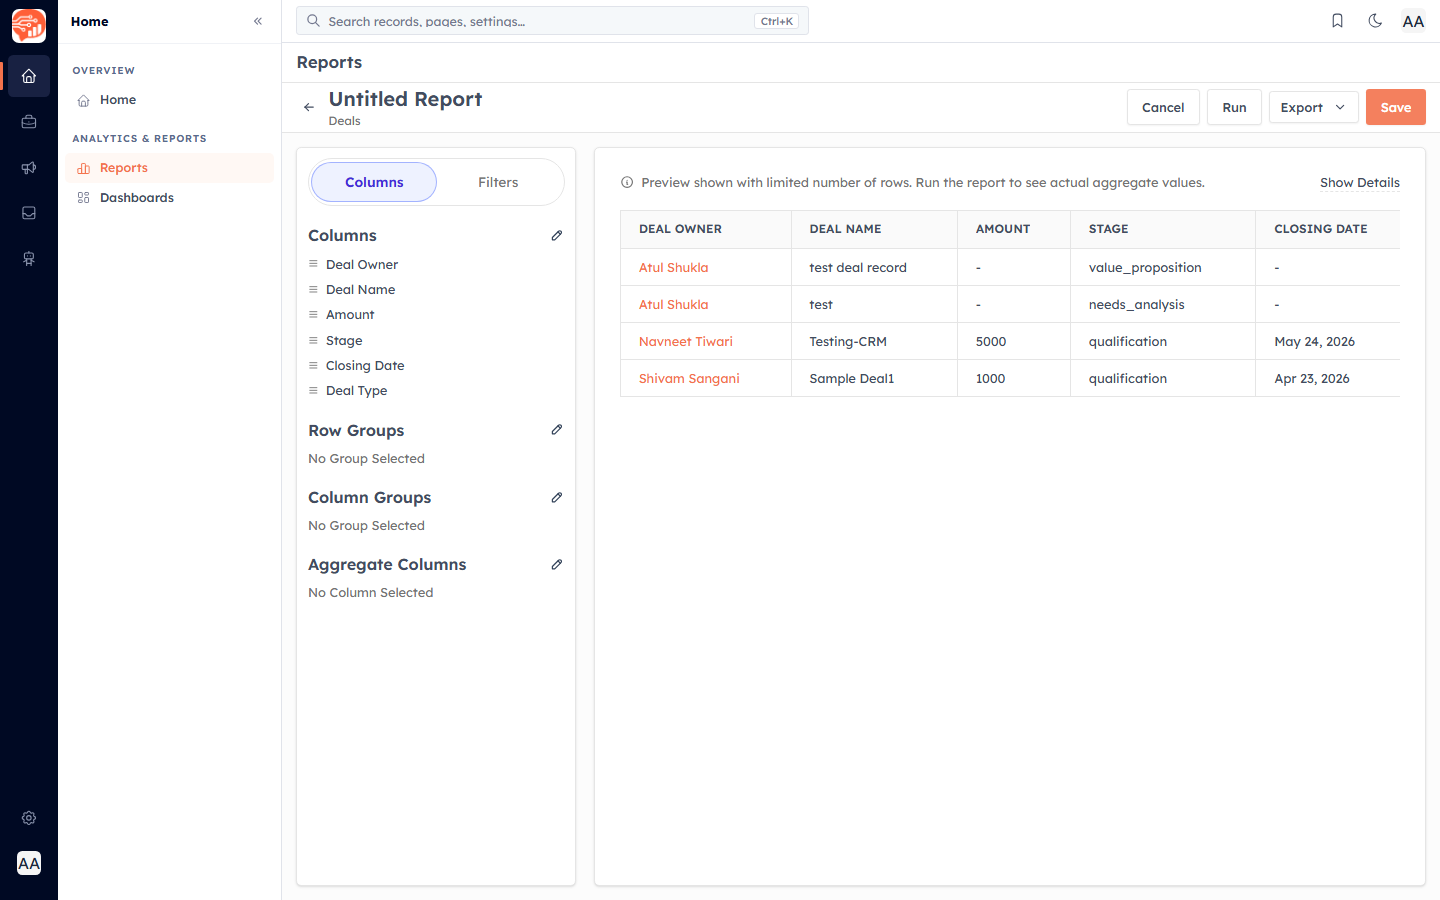Screen dimensions: 1440x900
Task: Click the Untitled Report title
Action: click(405, 99)
